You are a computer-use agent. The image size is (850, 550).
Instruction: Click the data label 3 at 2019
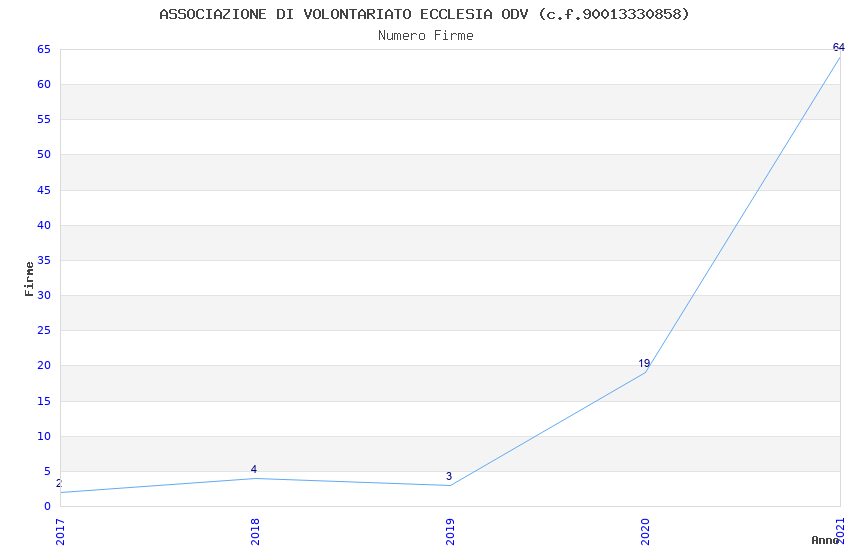click(449, 476)
